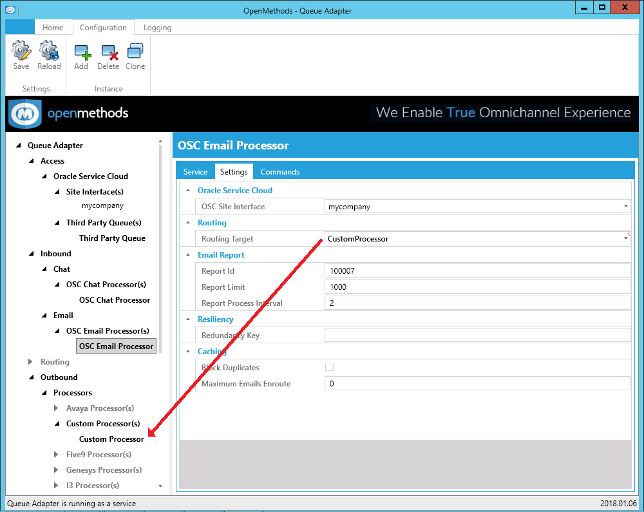Collapse the Email Report section
This screenshot has width=644, height=512.
[188, 255]
